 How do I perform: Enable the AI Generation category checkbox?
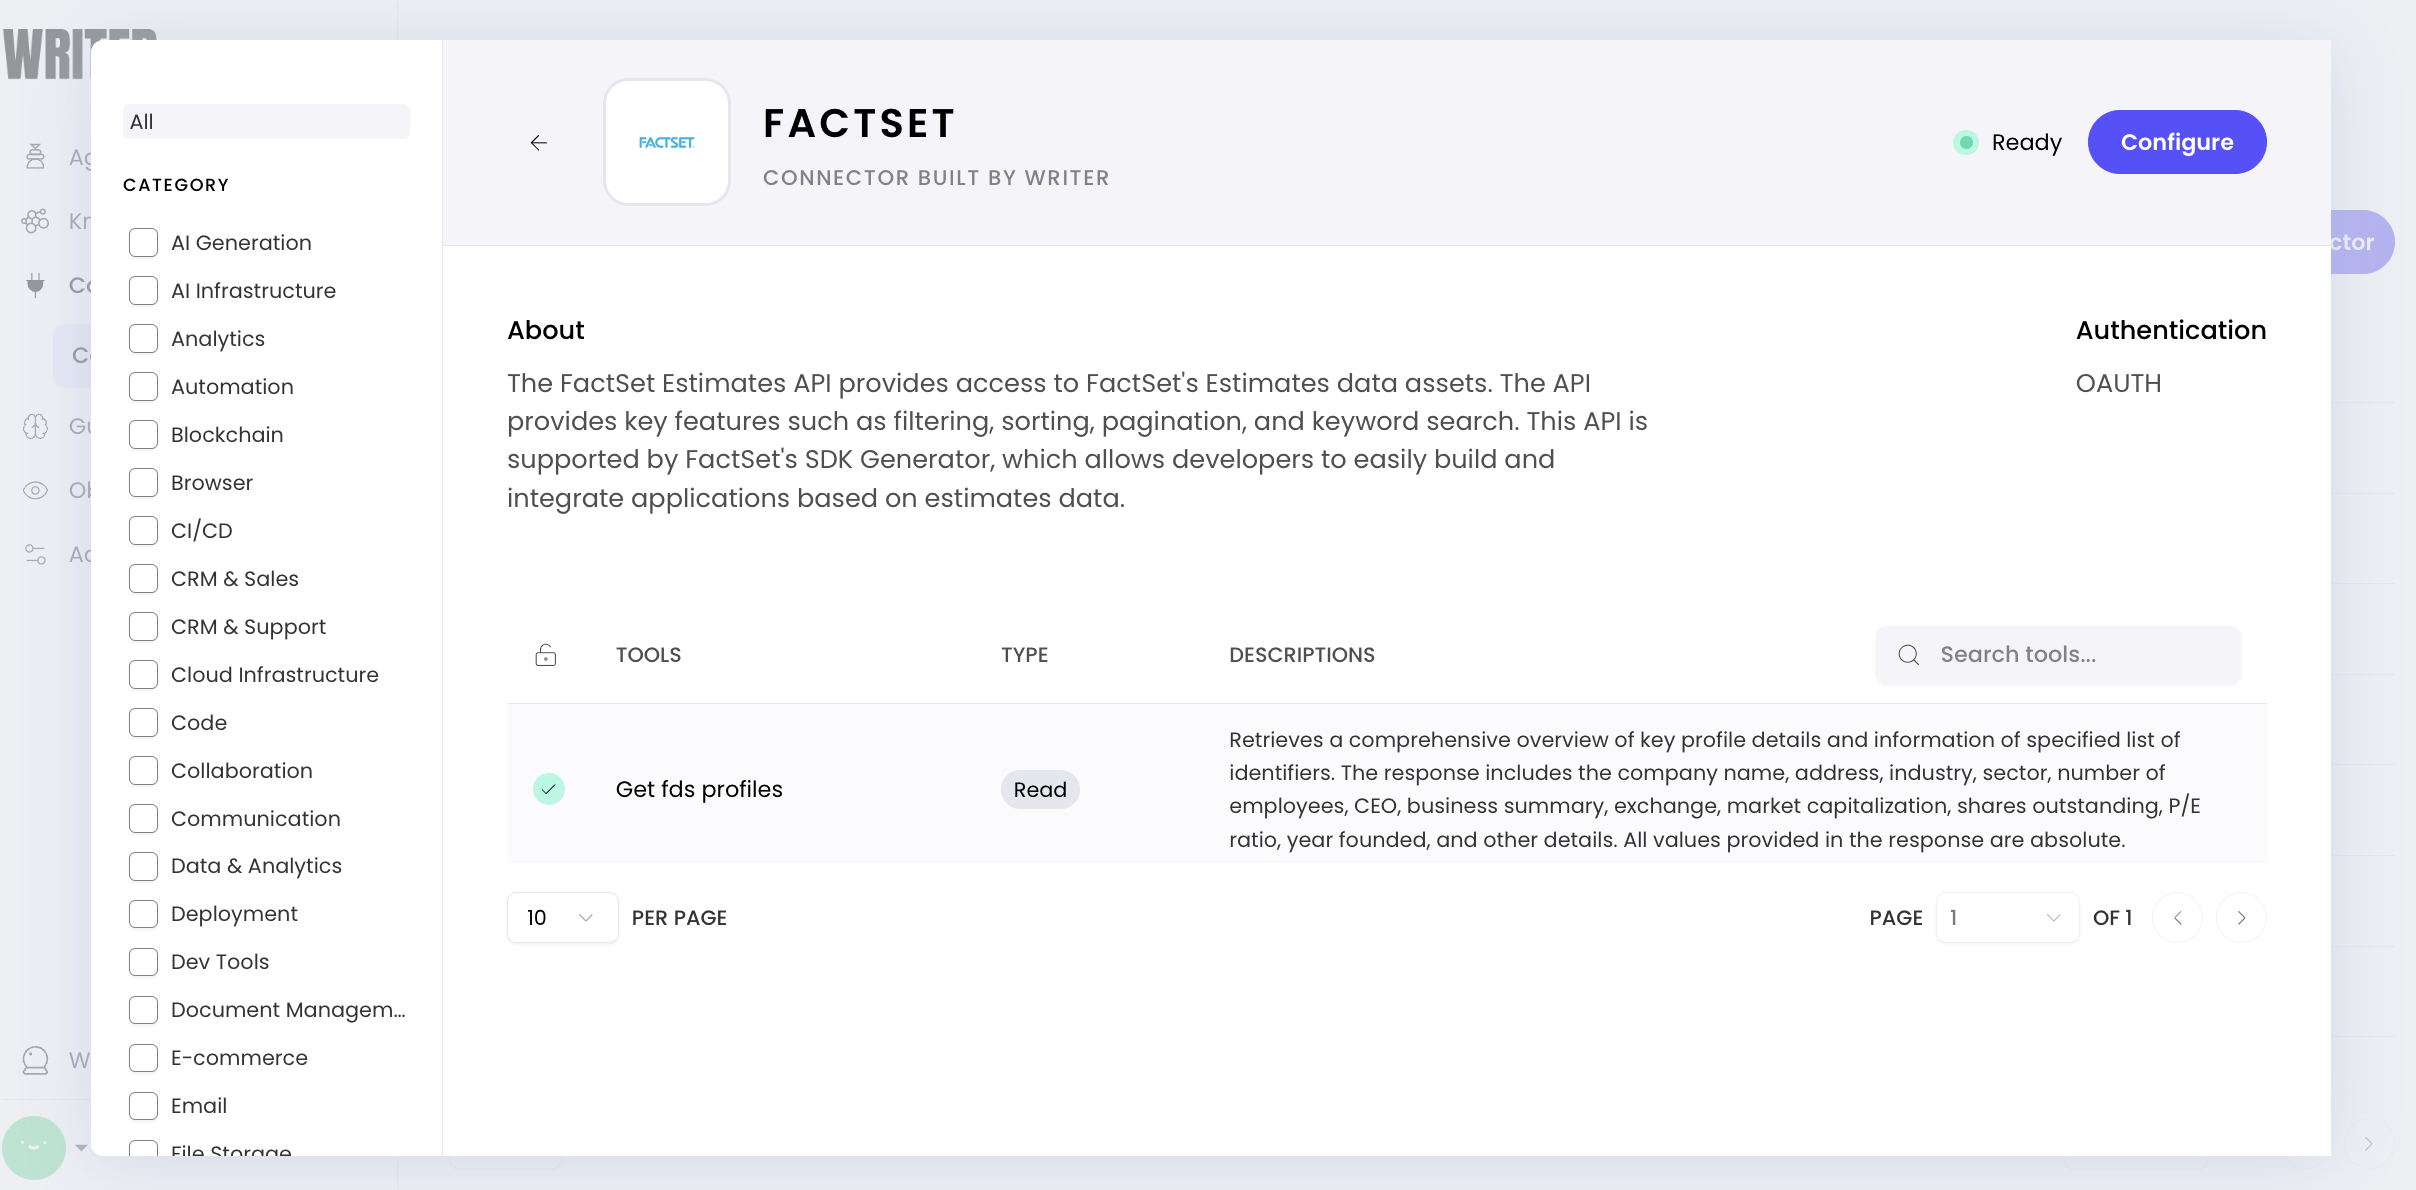[144, 243]
